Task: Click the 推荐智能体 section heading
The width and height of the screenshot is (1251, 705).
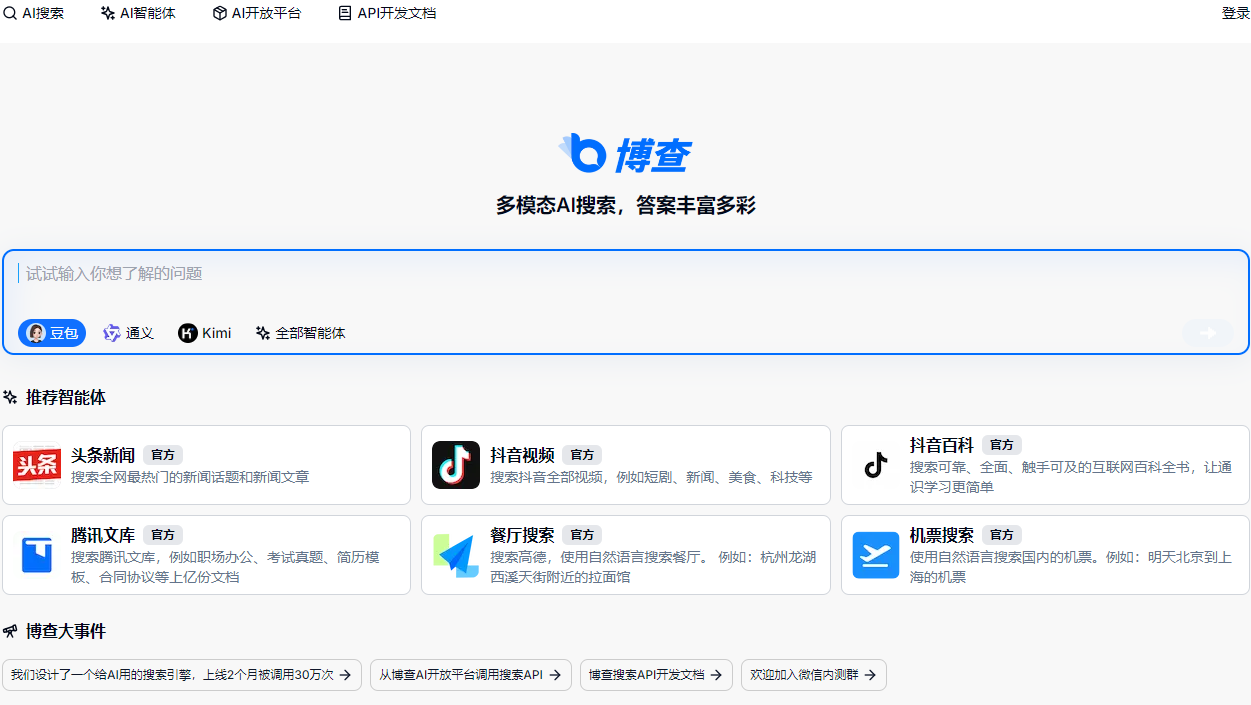Action: coord(66,397)
